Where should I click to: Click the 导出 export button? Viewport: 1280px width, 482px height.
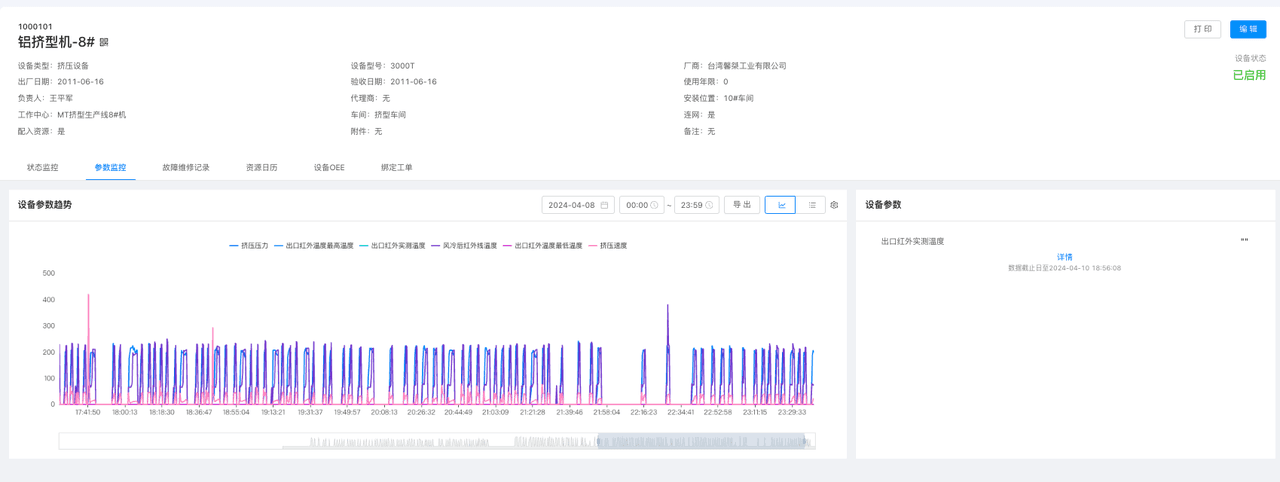[742, 205]
